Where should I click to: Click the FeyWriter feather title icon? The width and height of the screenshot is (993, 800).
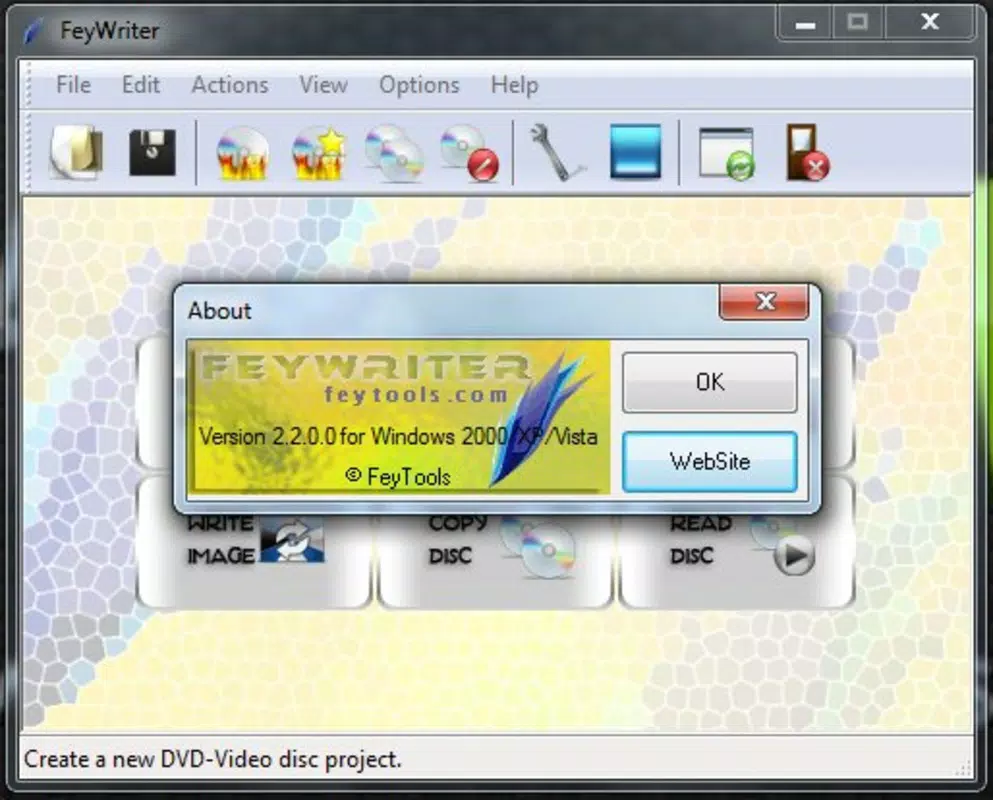click(x=35, y=30)
